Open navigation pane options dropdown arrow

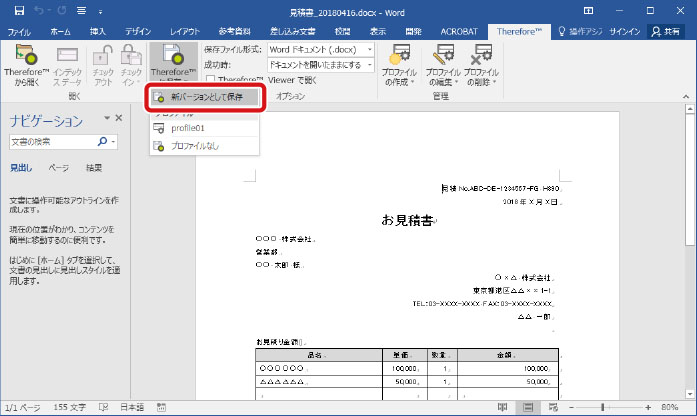[x=106, y=120]
